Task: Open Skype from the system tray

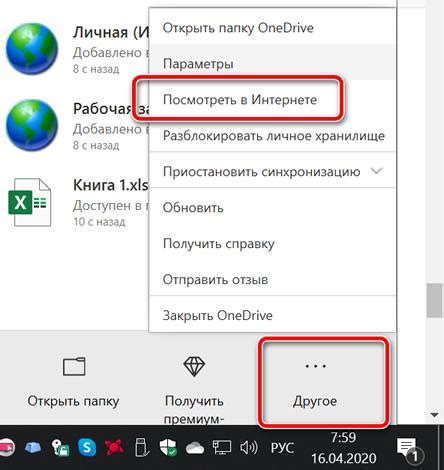Action: coord(87,447)
